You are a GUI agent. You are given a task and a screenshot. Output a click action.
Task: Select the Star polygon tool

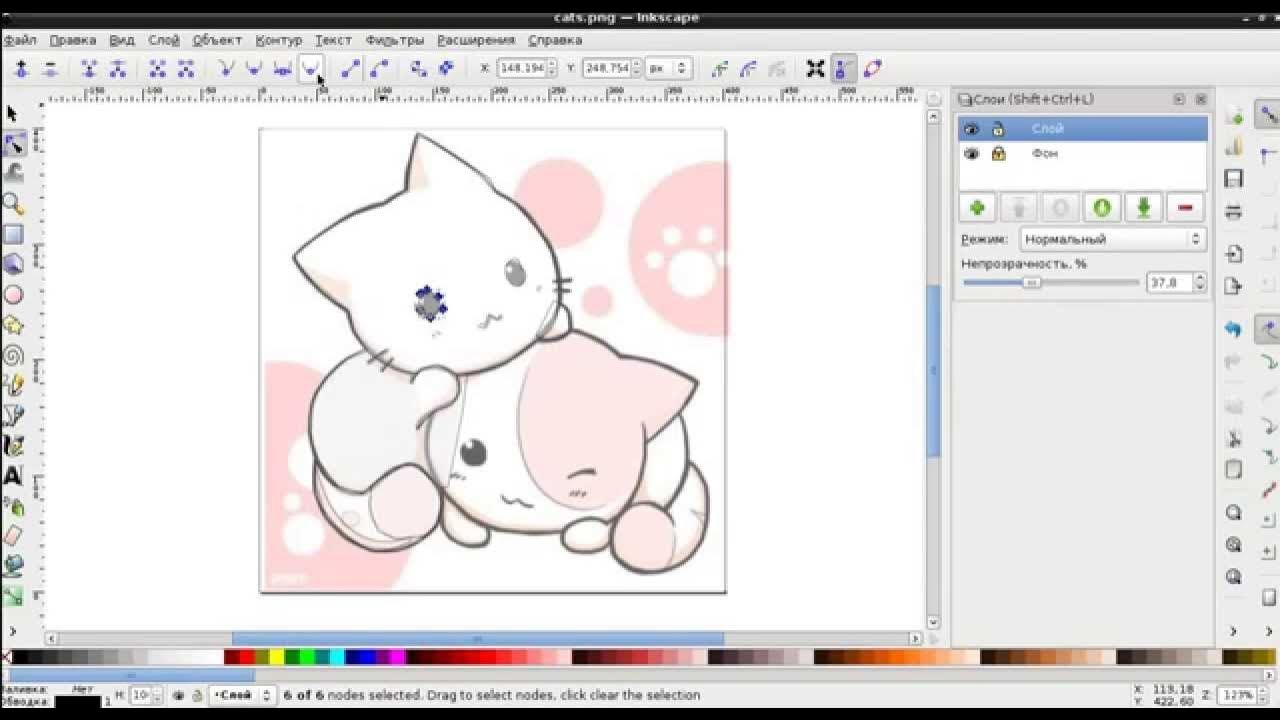13,325
